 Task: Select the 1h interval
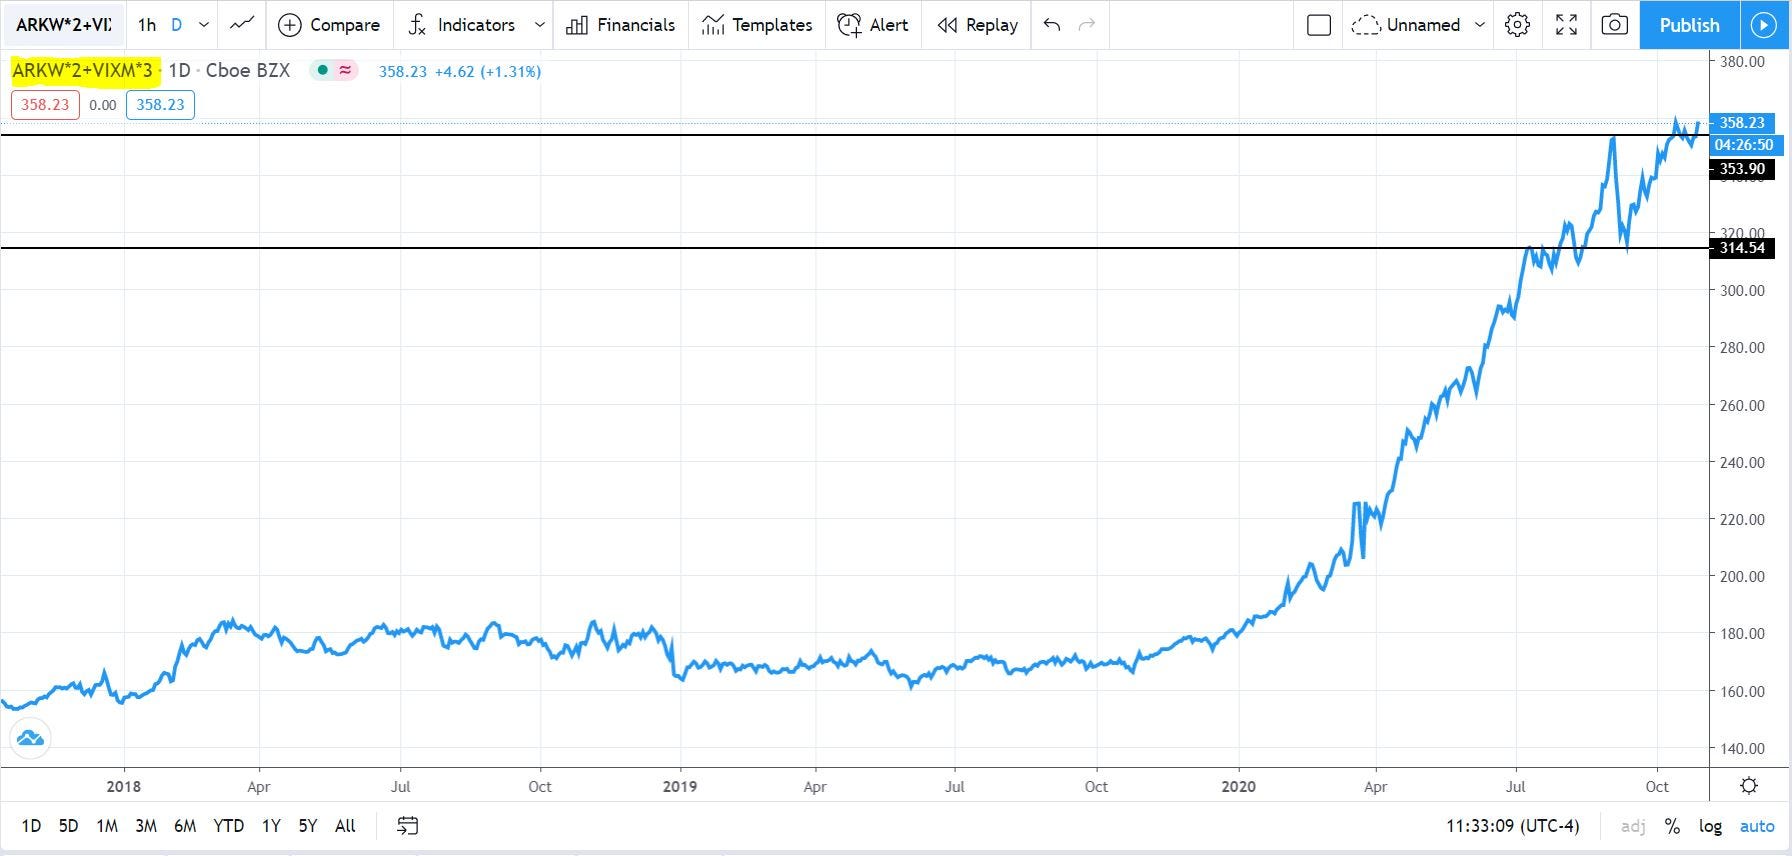pyautogui.click(x=147, y=25)
